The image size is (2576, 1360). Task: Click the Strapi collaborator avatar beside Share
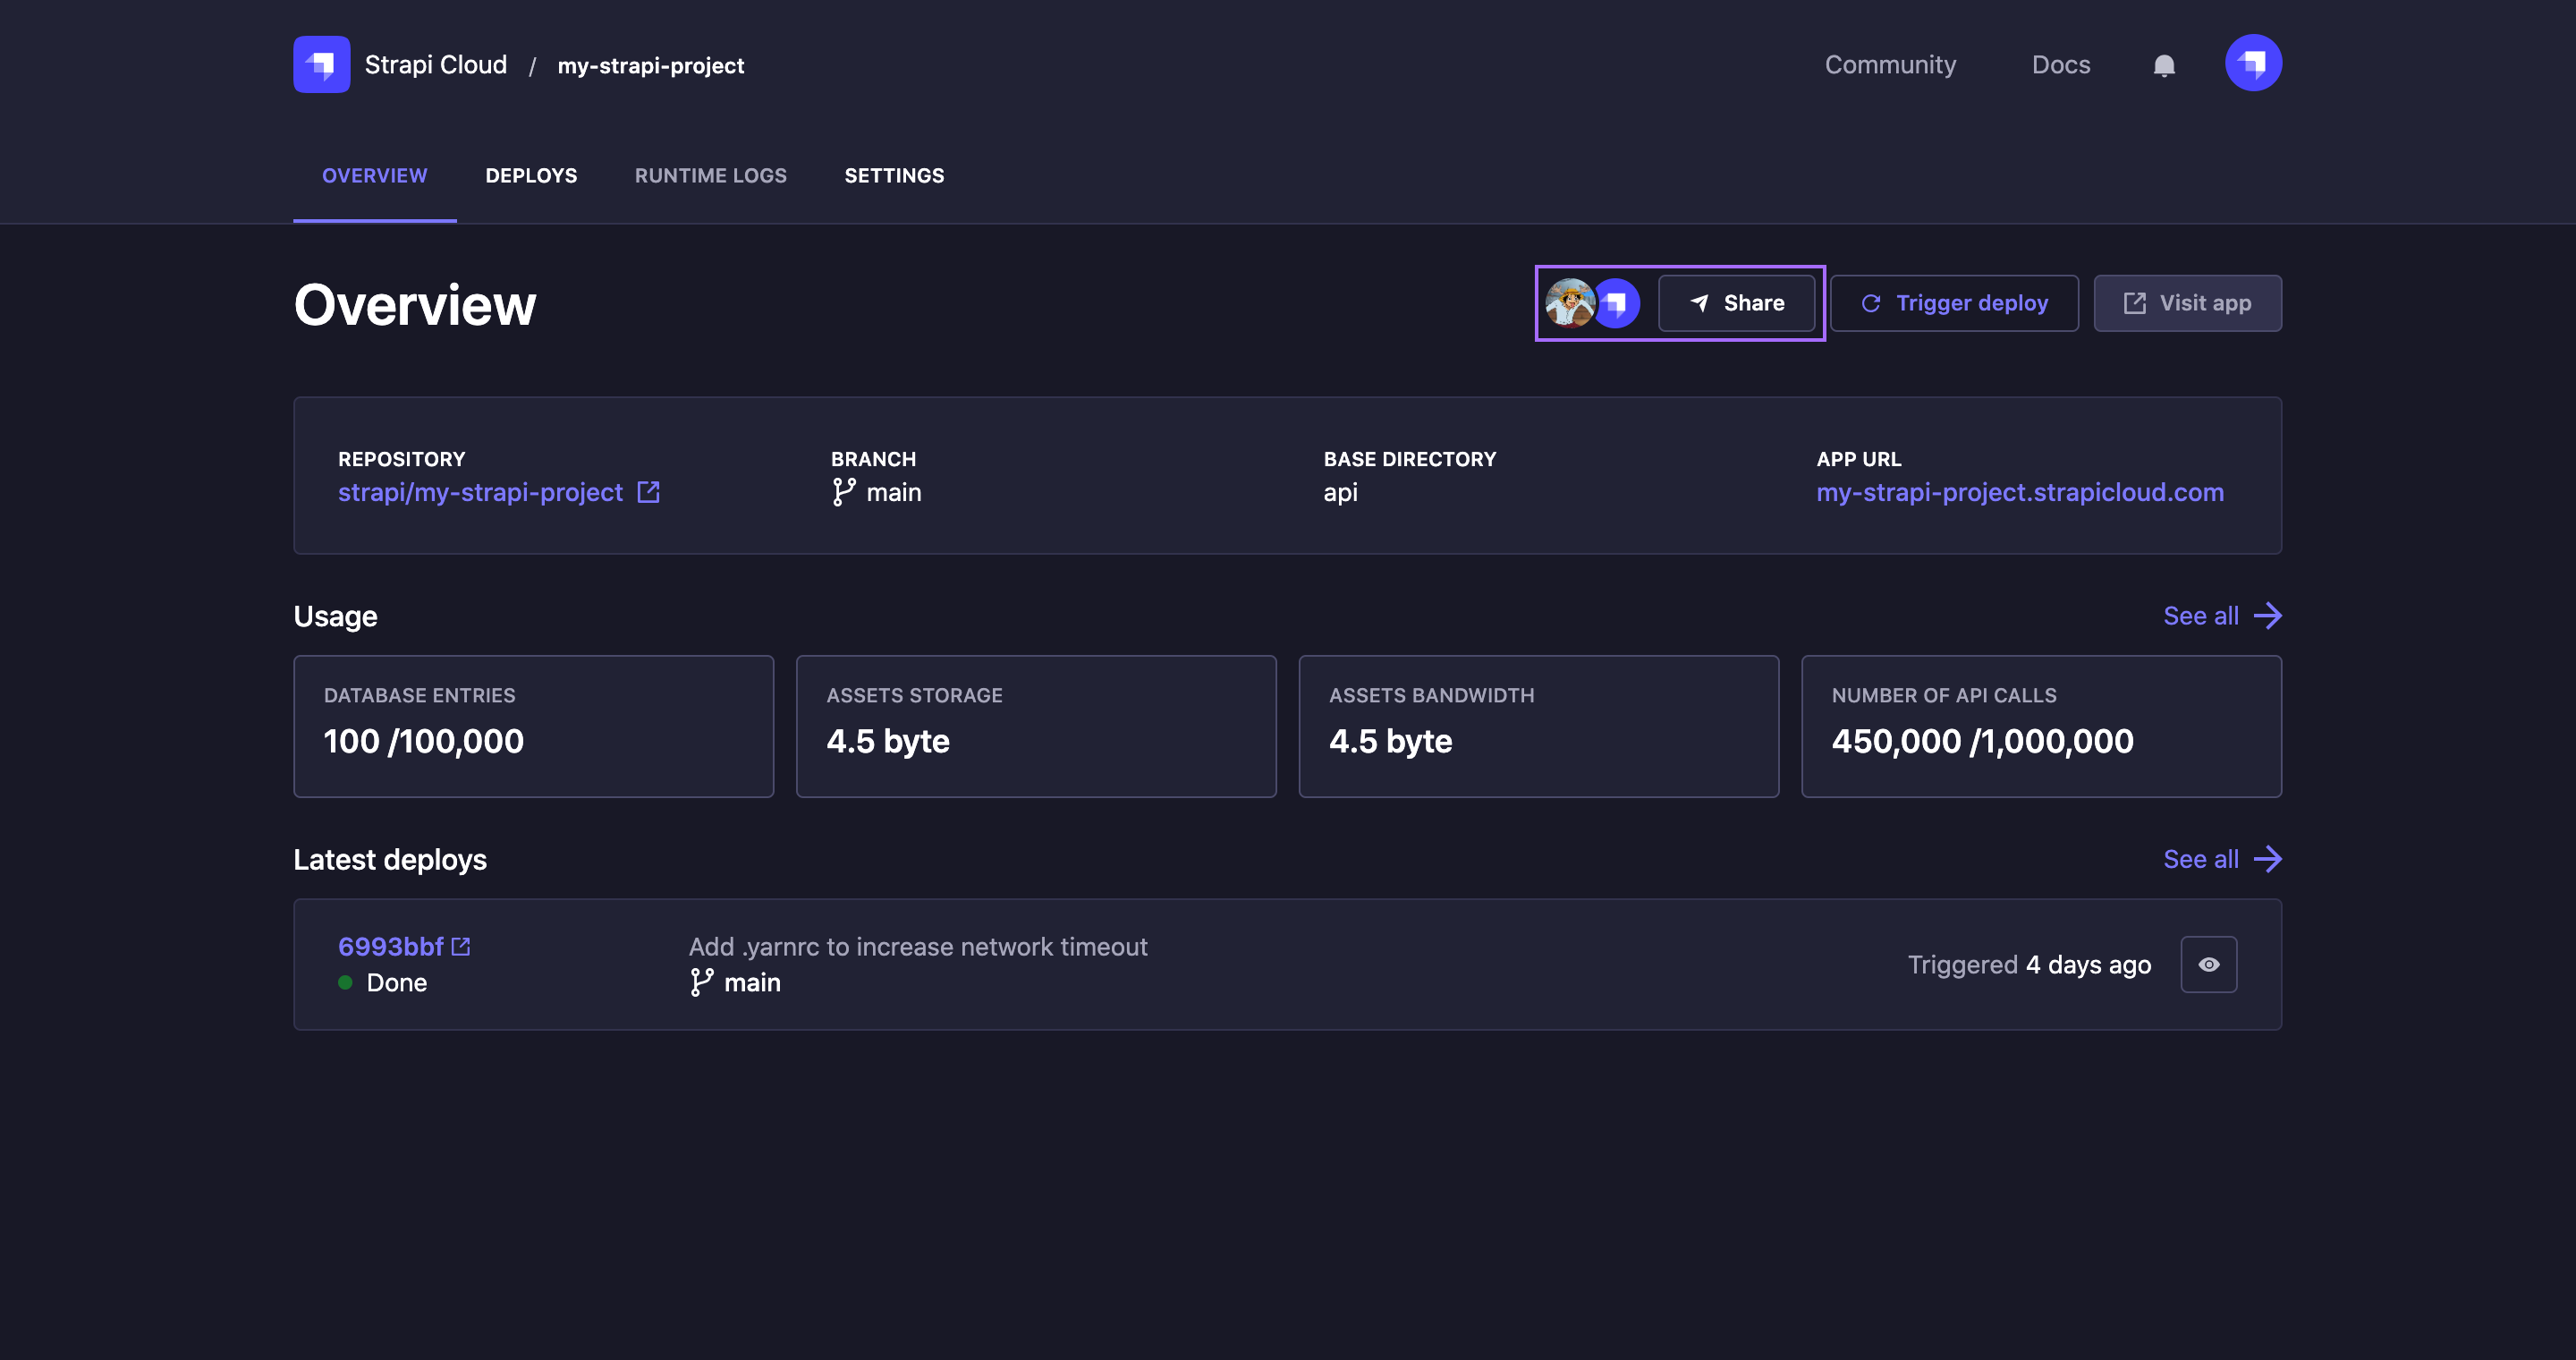coord(1620,303)
